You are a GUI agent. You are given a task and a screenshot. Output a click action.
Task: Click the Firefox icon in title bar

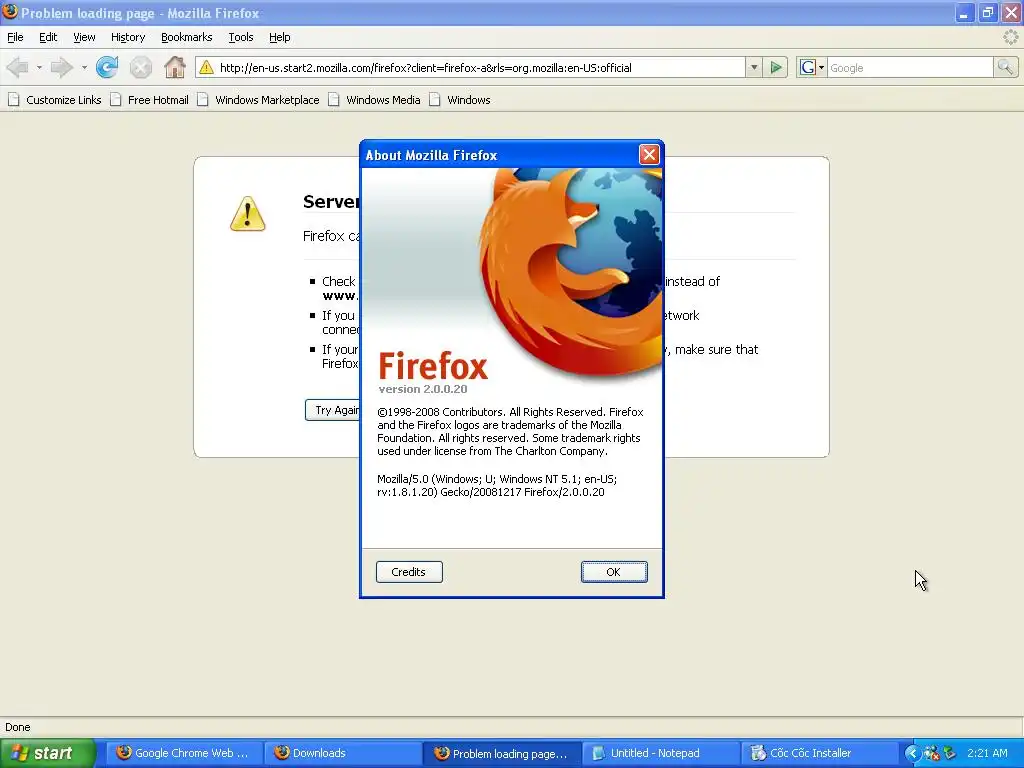[10, 12]
